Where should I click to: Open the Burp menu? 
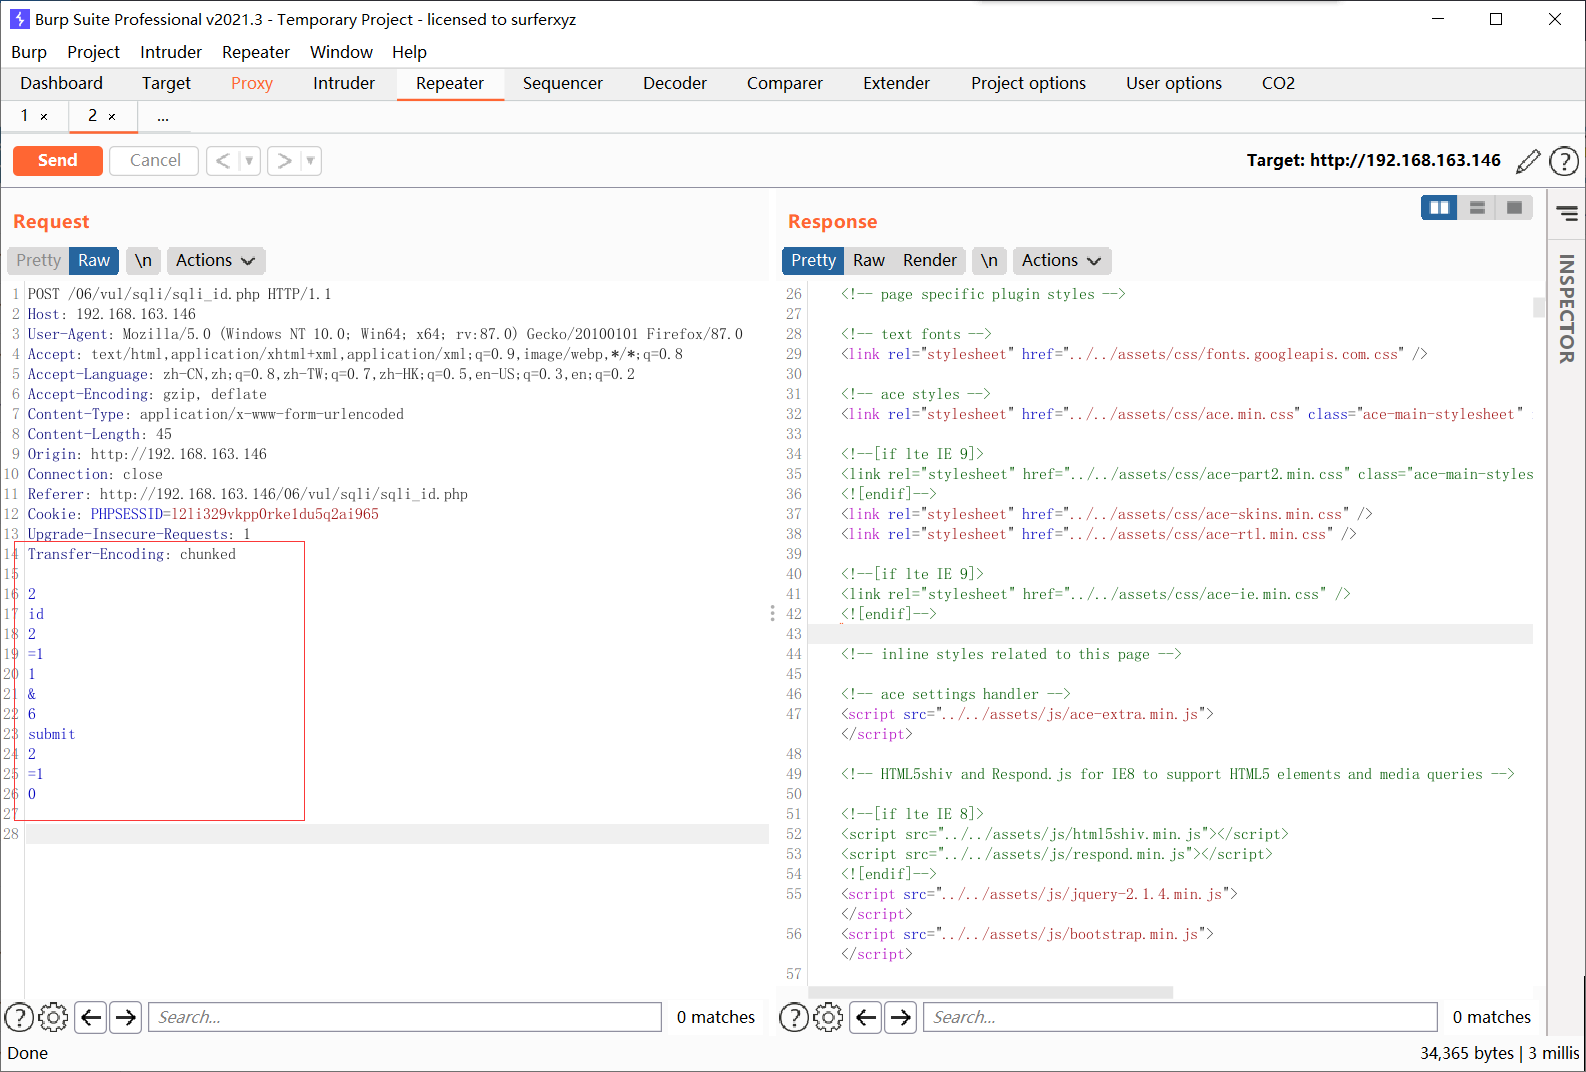pos(29,52)
